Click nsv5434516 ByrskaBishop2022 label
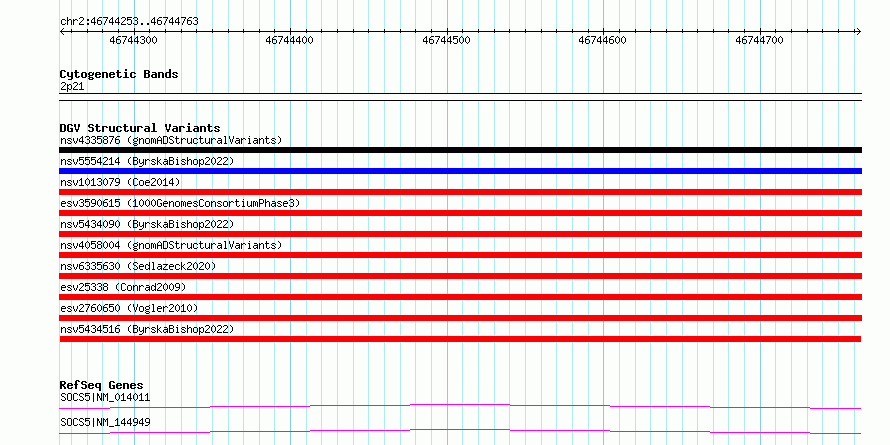 coord(146,329)
